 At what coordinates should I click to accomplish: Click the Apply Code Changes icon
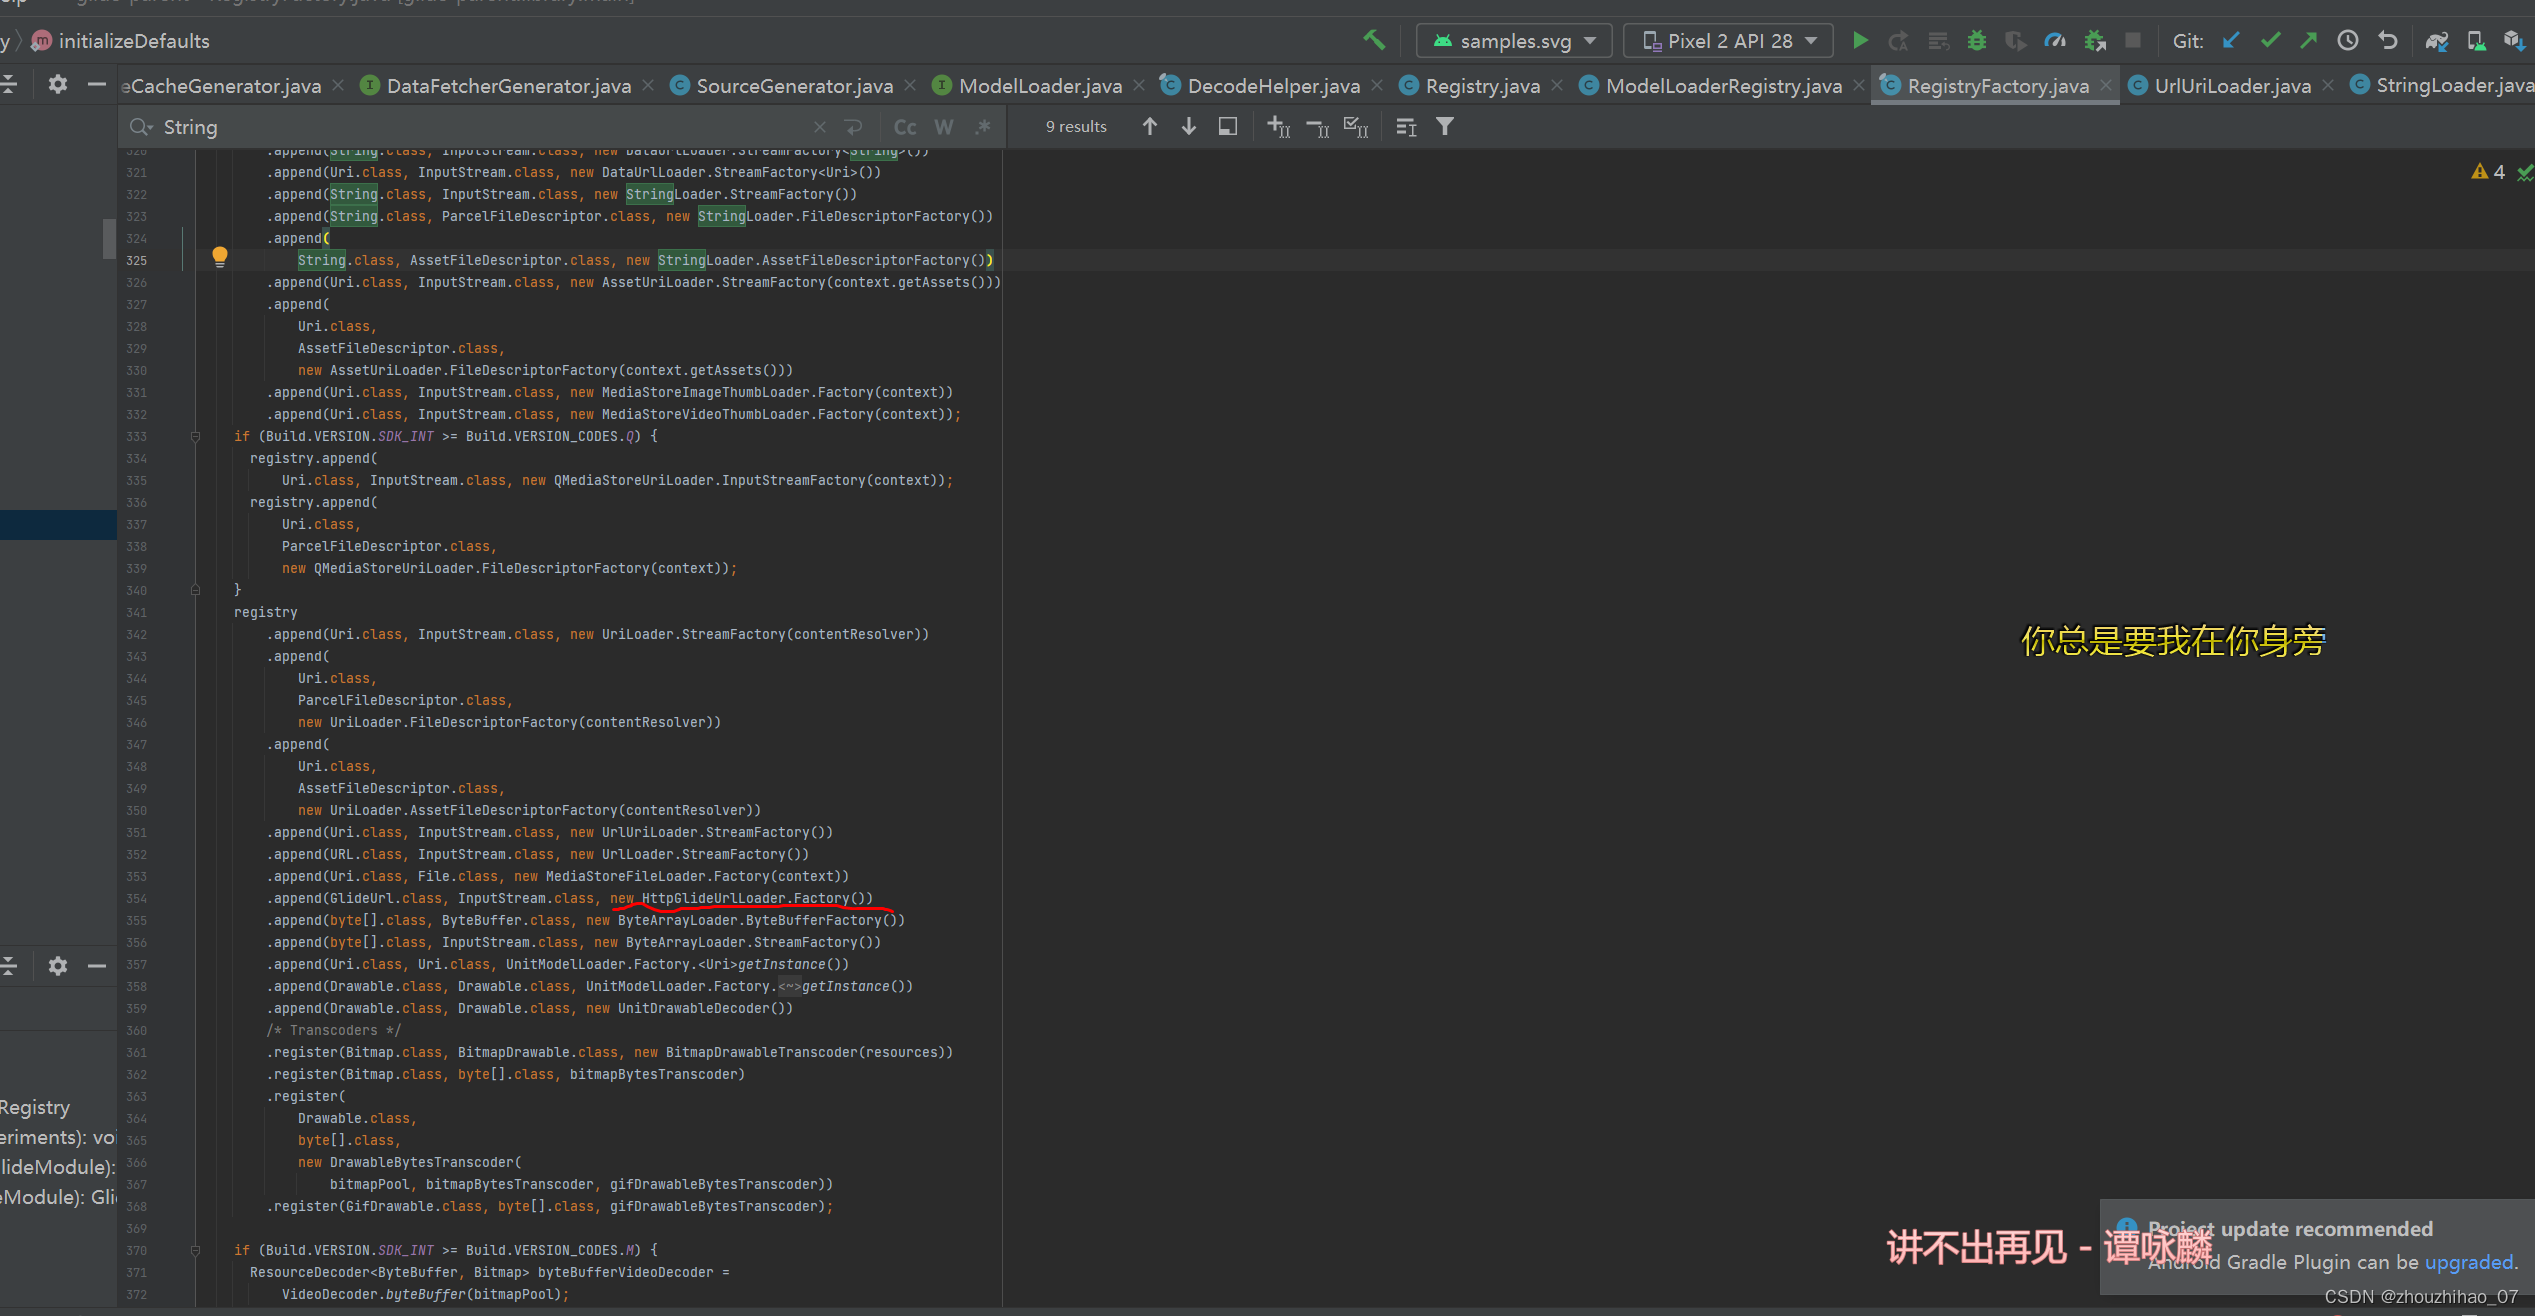point(1938,41)
